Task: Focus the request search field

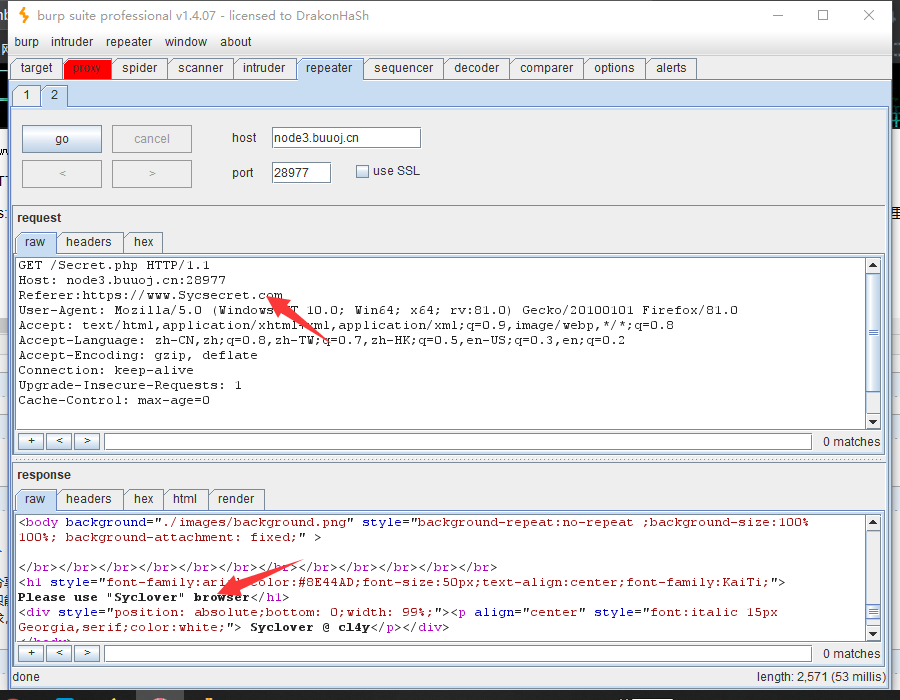Action: tap(458, 442)
